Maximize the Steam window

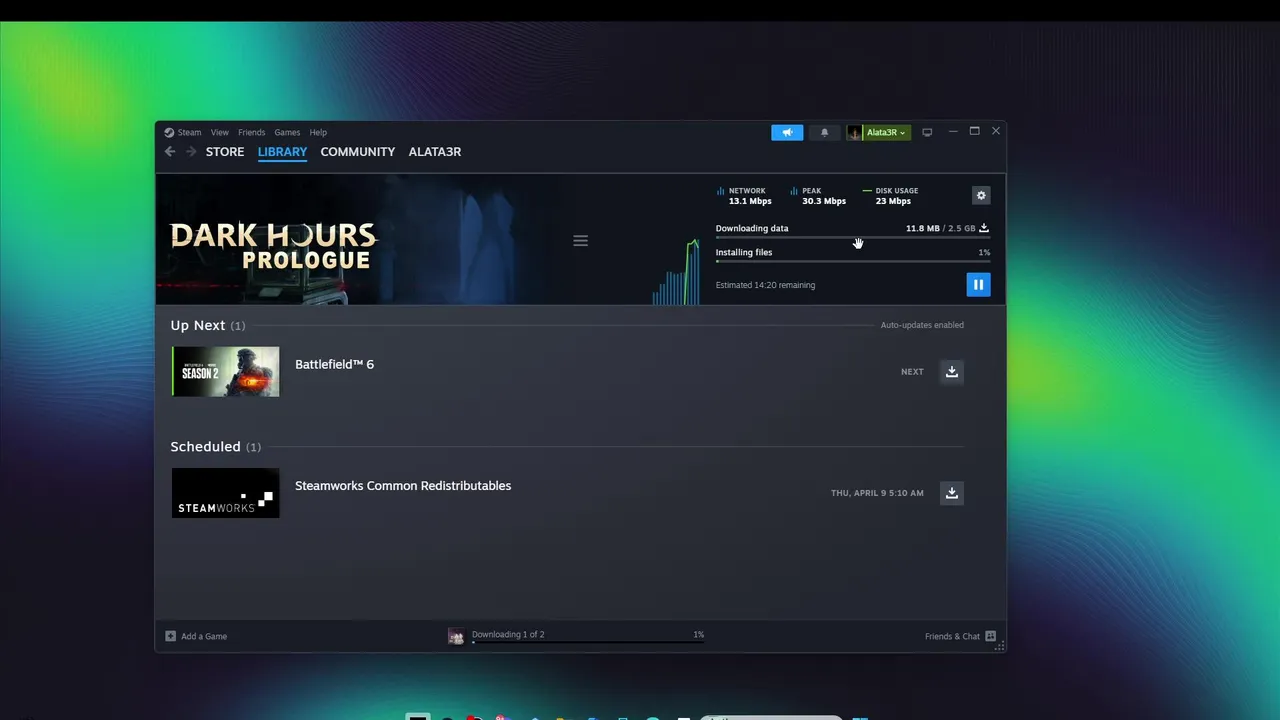click(974, 131)
